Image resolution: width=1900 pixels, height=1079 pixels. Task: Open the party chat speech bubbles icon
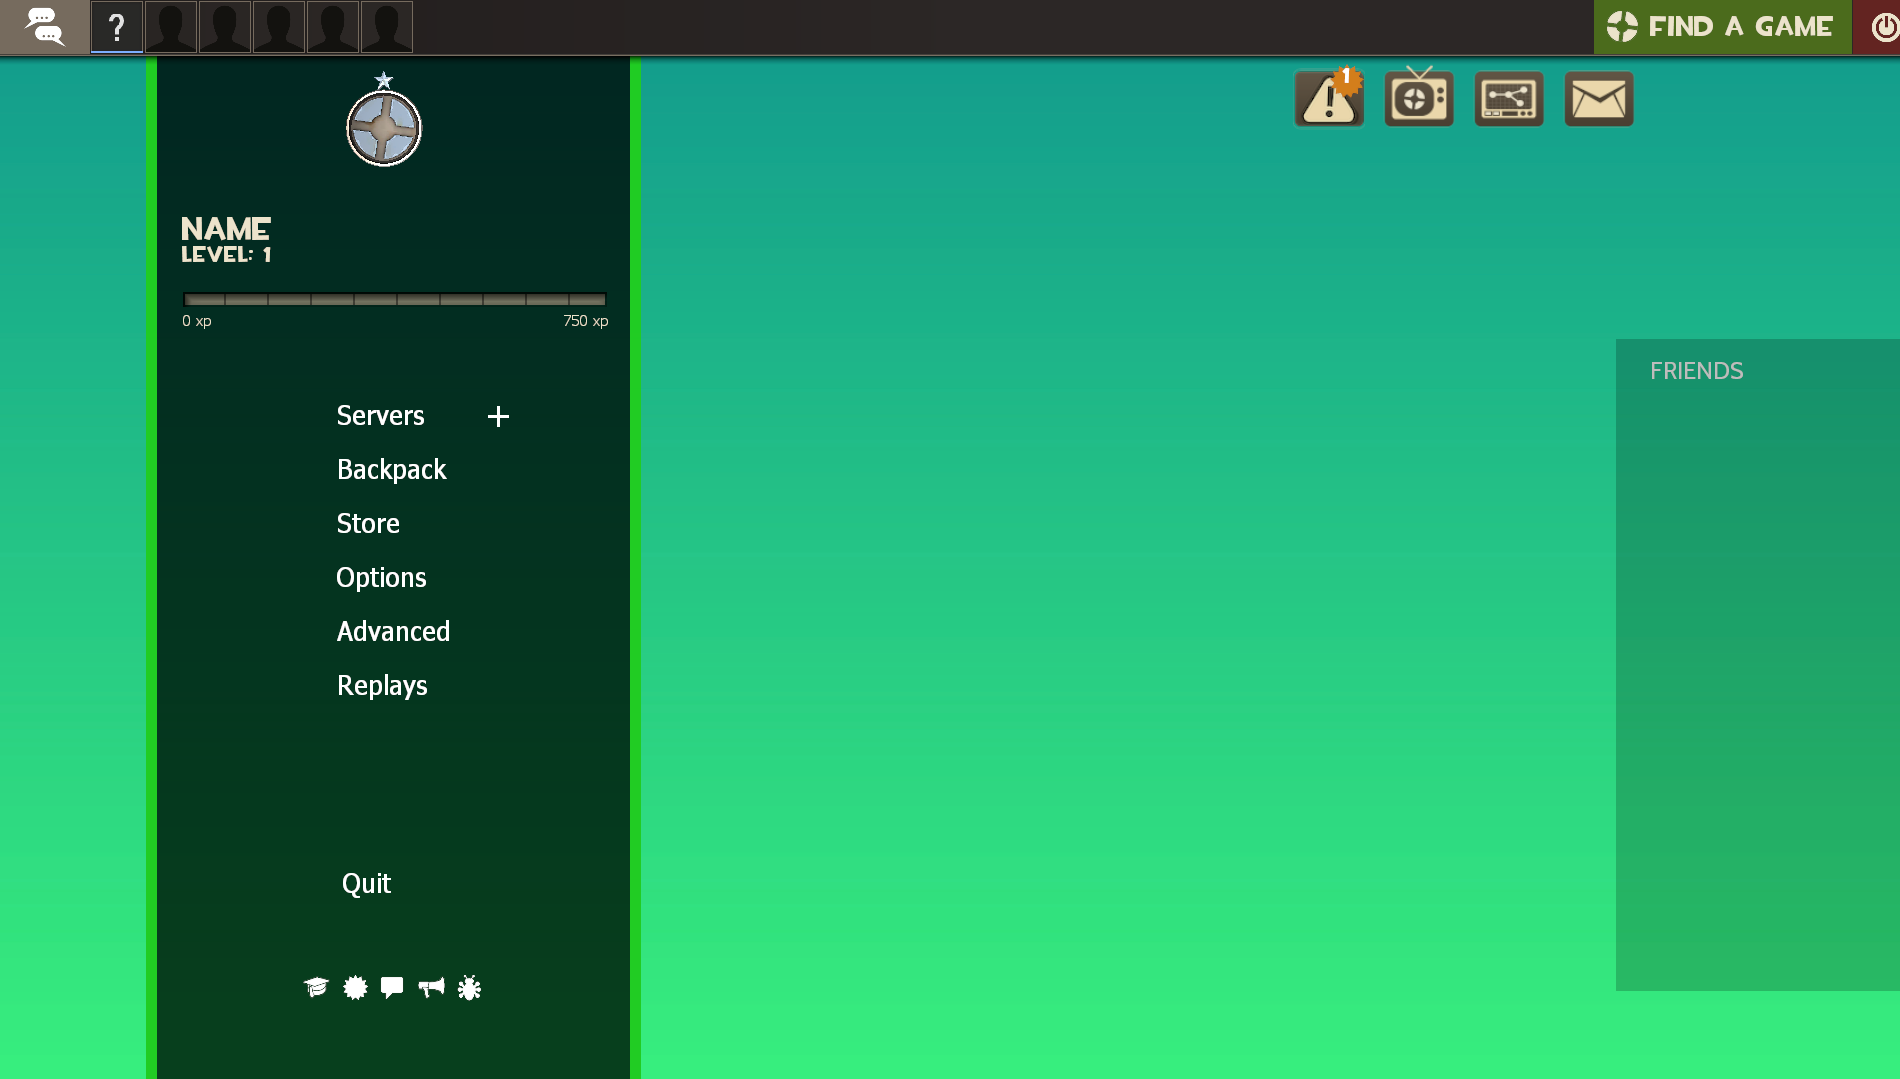pos(44,27)
